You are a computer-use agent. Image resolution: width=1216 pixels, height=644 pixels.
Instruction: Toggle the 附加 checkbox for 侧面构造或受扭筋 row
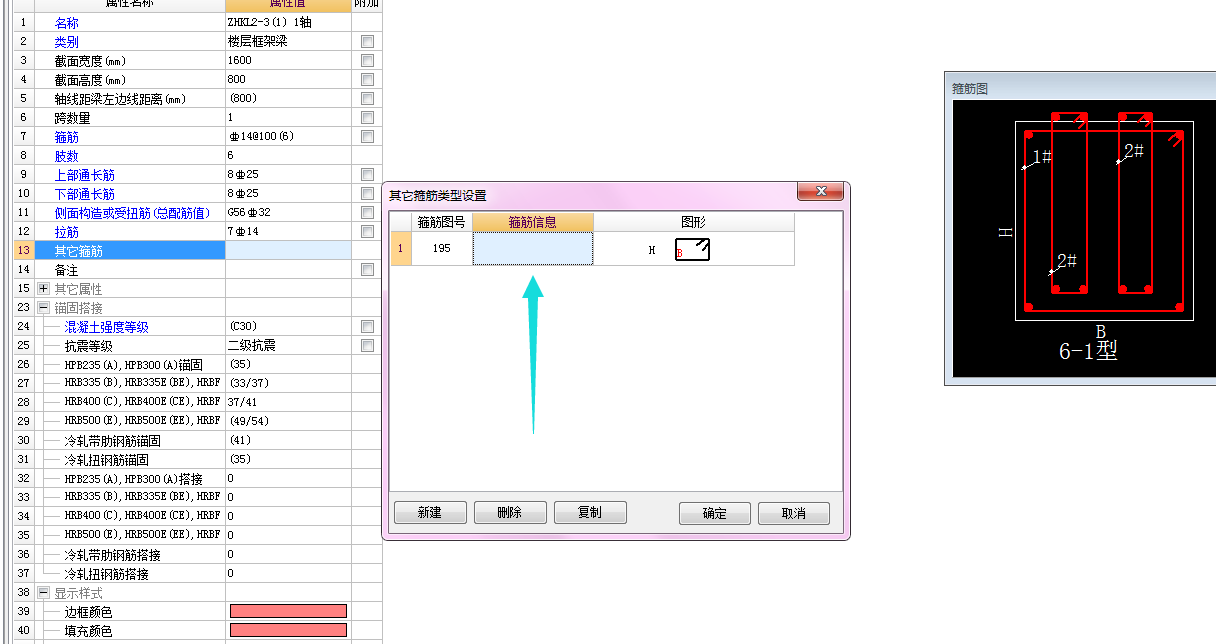point(367,213)
